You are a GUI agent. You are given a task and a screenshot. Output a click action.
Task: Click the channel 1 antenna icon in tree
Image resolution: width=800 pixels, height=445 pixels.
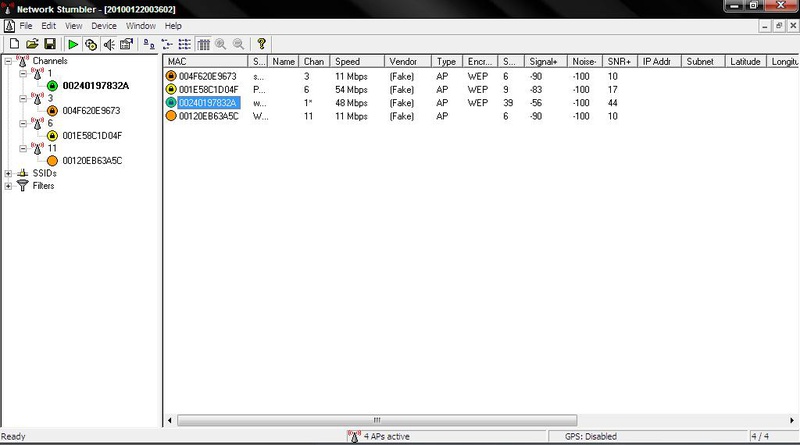coord(37,73)
